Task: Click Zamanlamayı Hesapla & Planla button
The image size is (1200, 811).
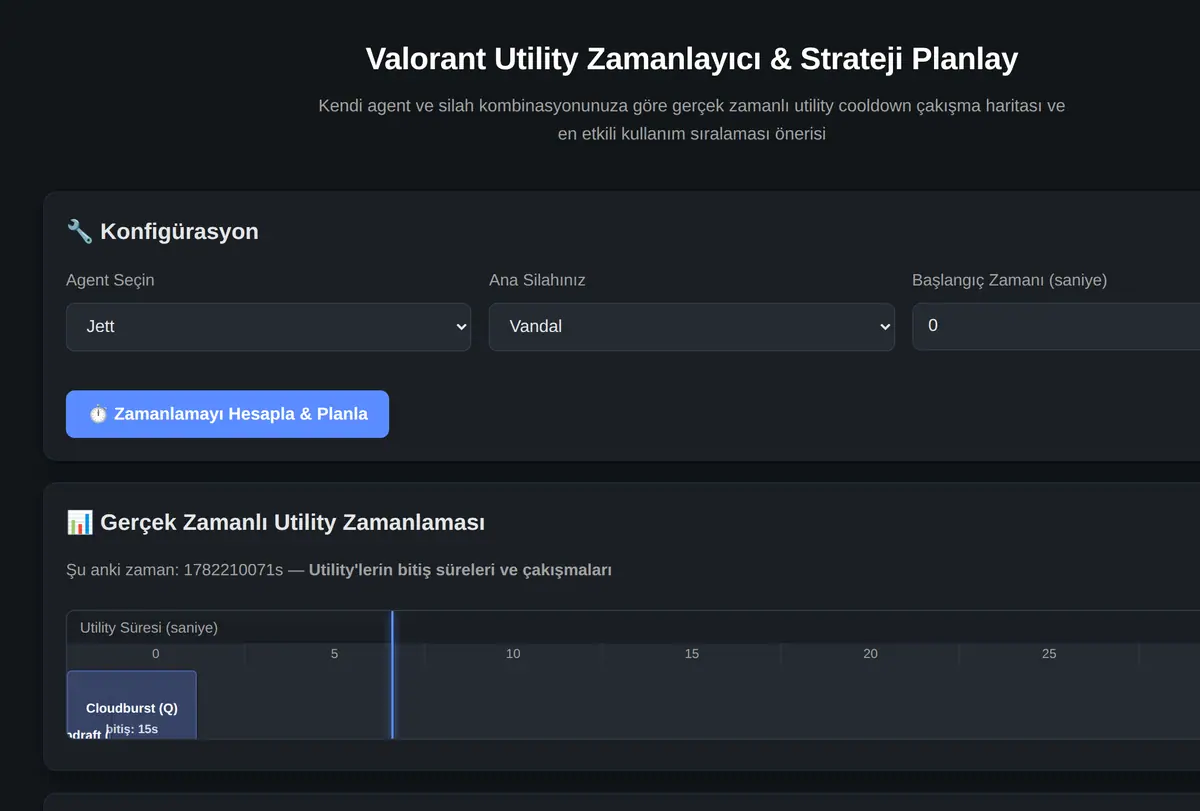Action: point(227,414)
